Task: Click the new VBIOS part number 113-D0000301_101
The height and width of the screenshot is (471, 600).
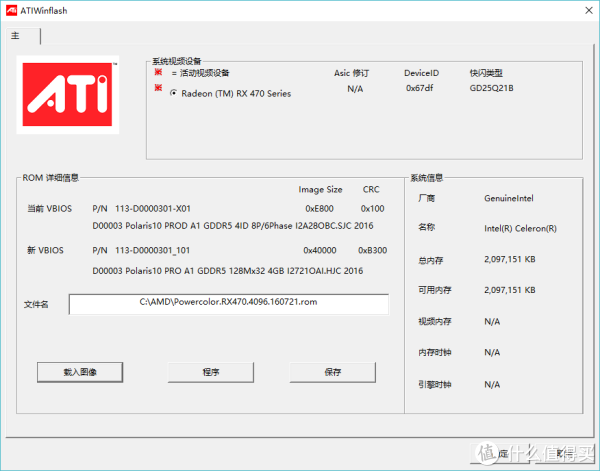Action: click(152, 250)
